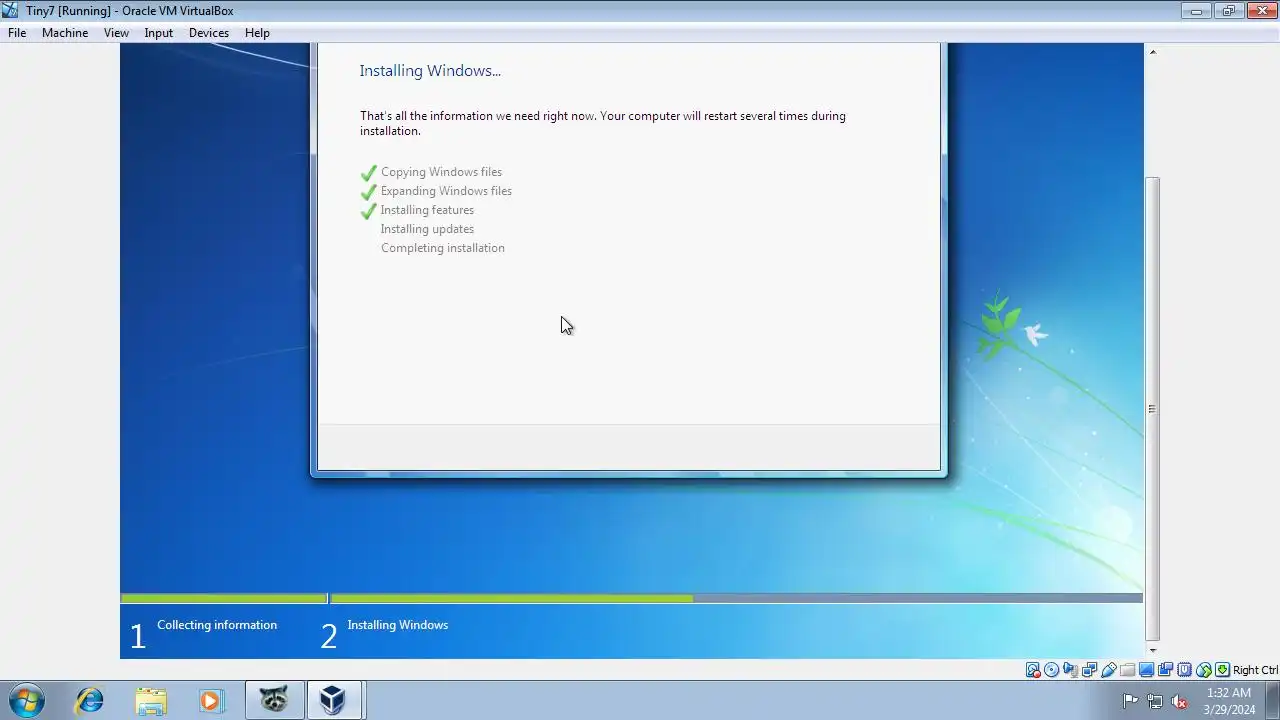
Task: Click the stage 2 Installing Windows label
Action: click(397, 625)
